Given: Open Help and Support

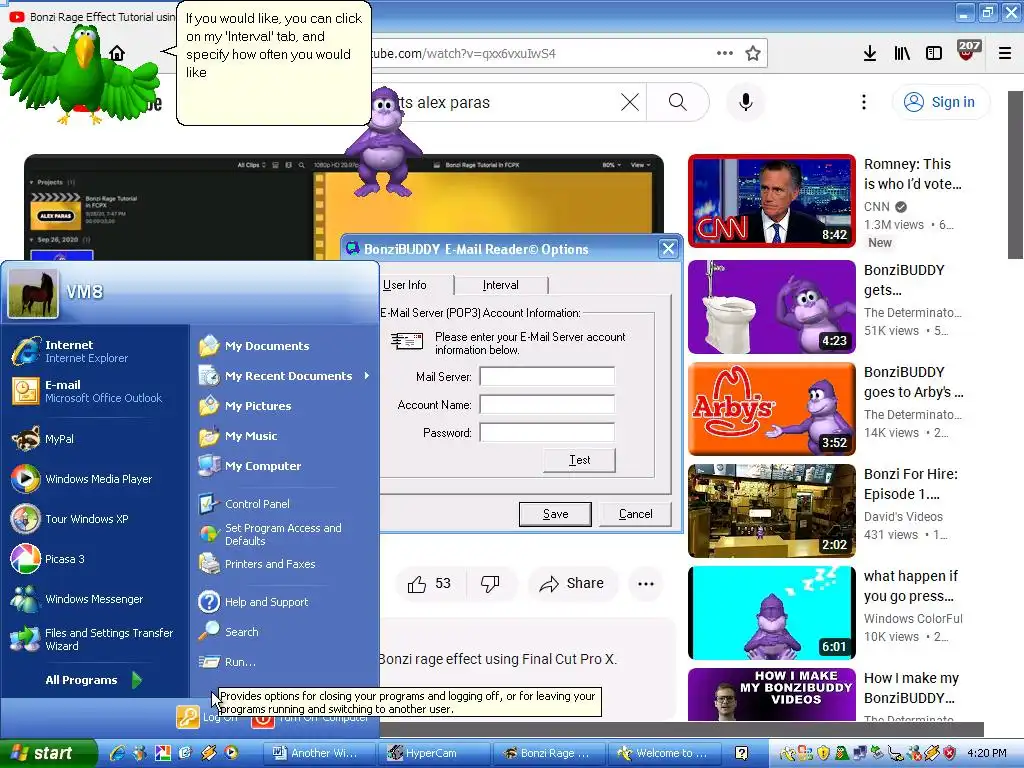Looking at the screenshot, I should pyautogui.click(x=253, y=601).
